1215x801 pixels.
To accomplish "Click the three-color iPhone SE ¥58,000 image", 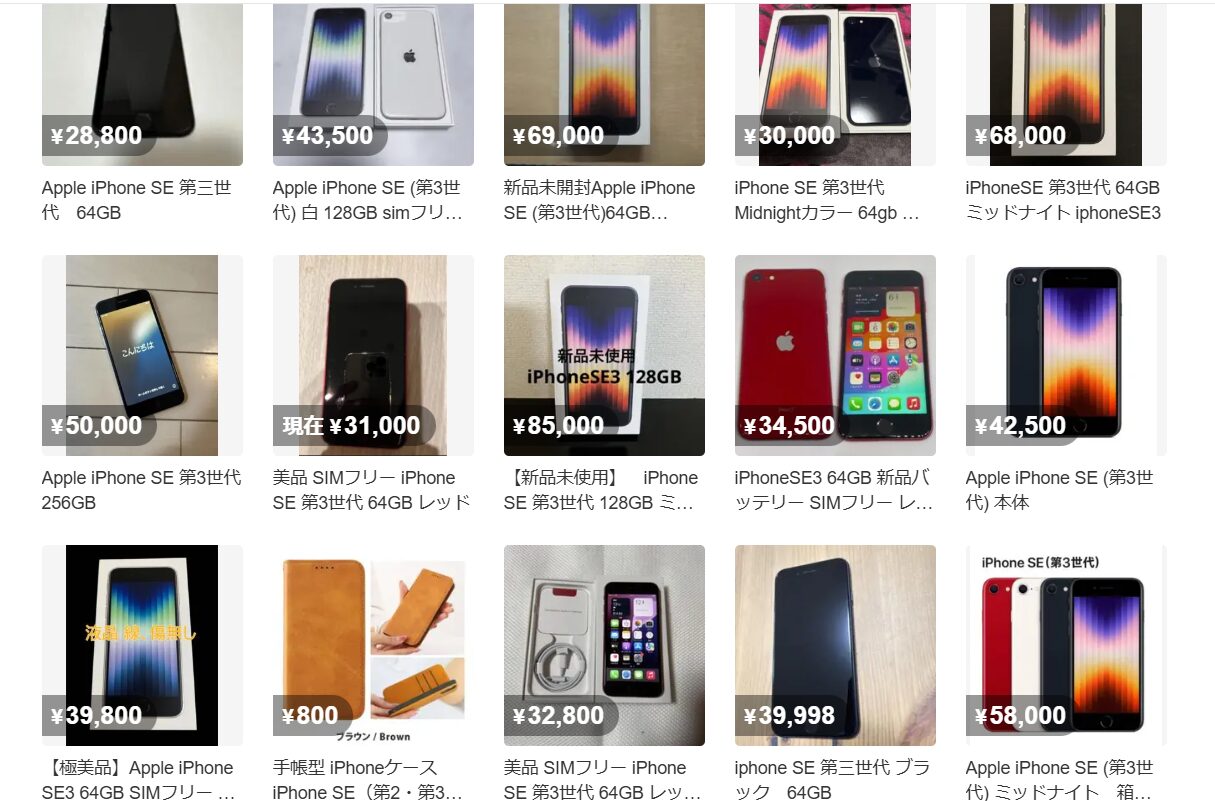I will [x=1066, y=645].
